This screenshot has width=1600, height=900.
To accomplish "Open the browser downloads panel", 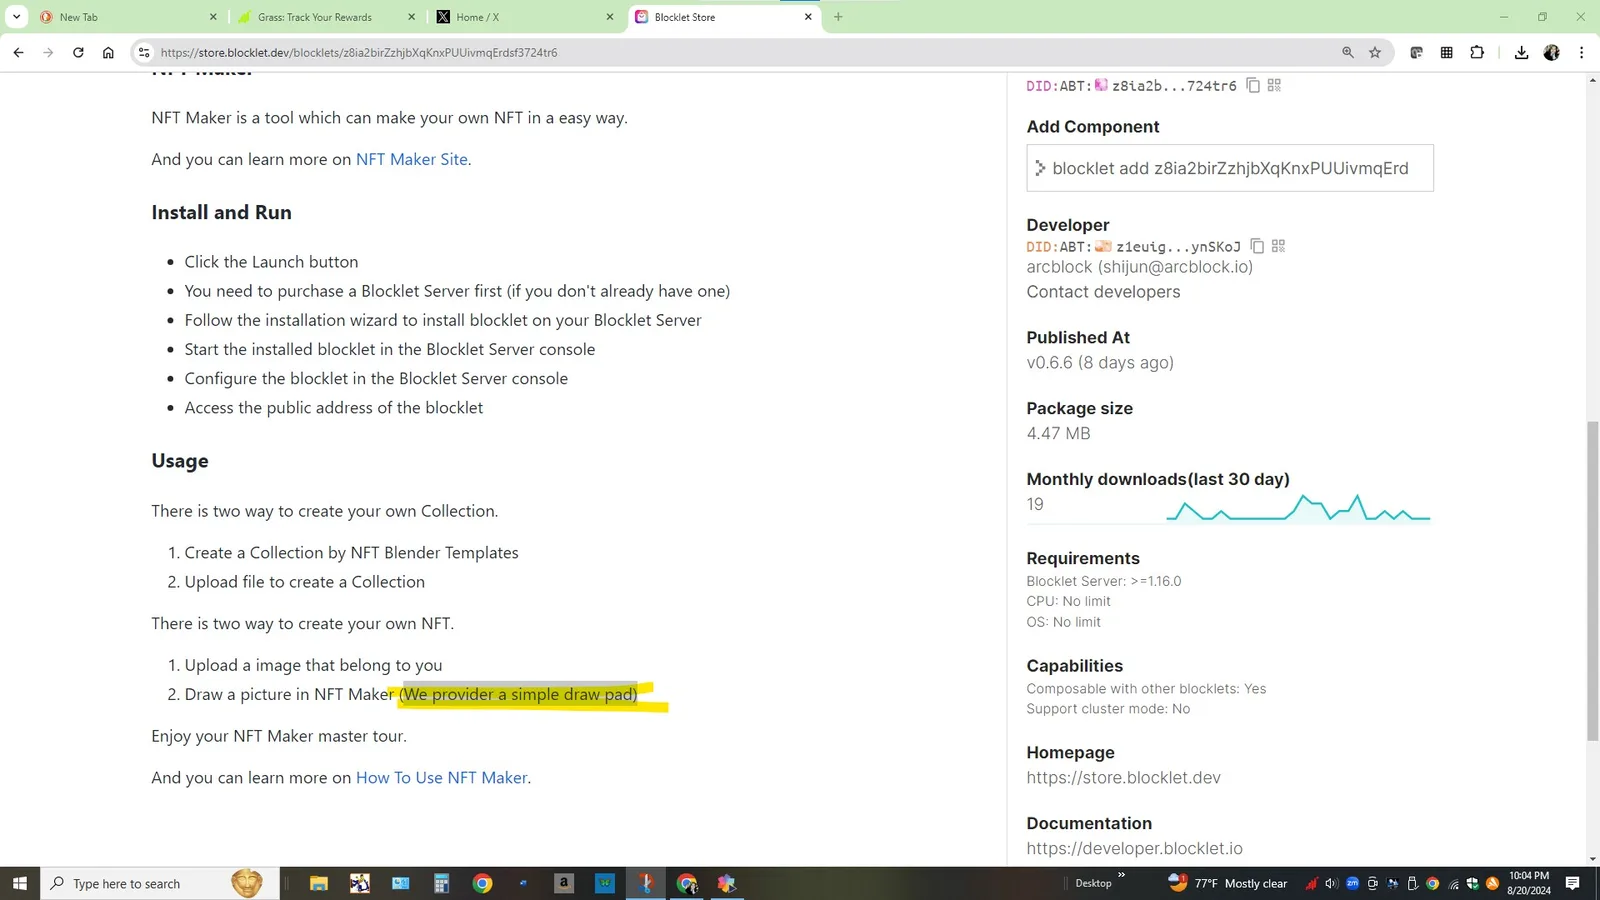I will pos(1521,52).
